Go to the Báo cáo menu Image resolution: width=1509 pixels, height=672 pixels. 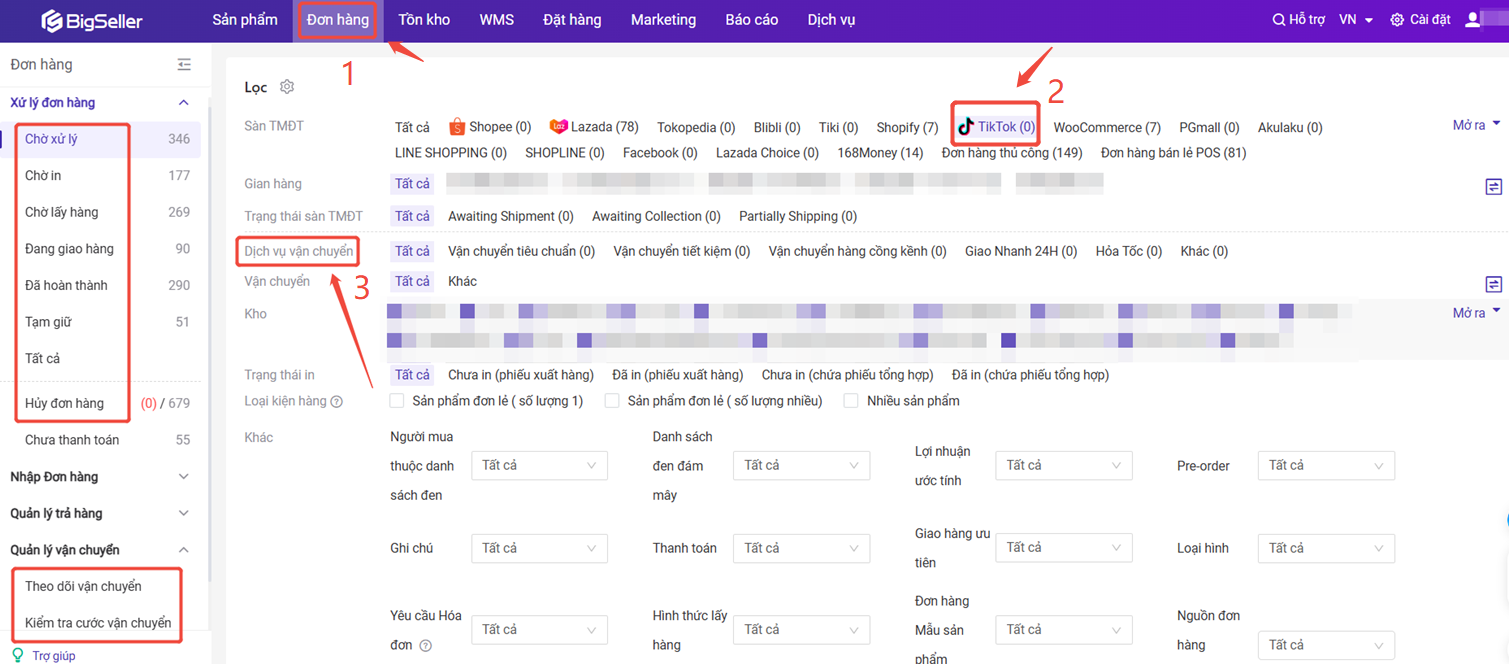751,20
